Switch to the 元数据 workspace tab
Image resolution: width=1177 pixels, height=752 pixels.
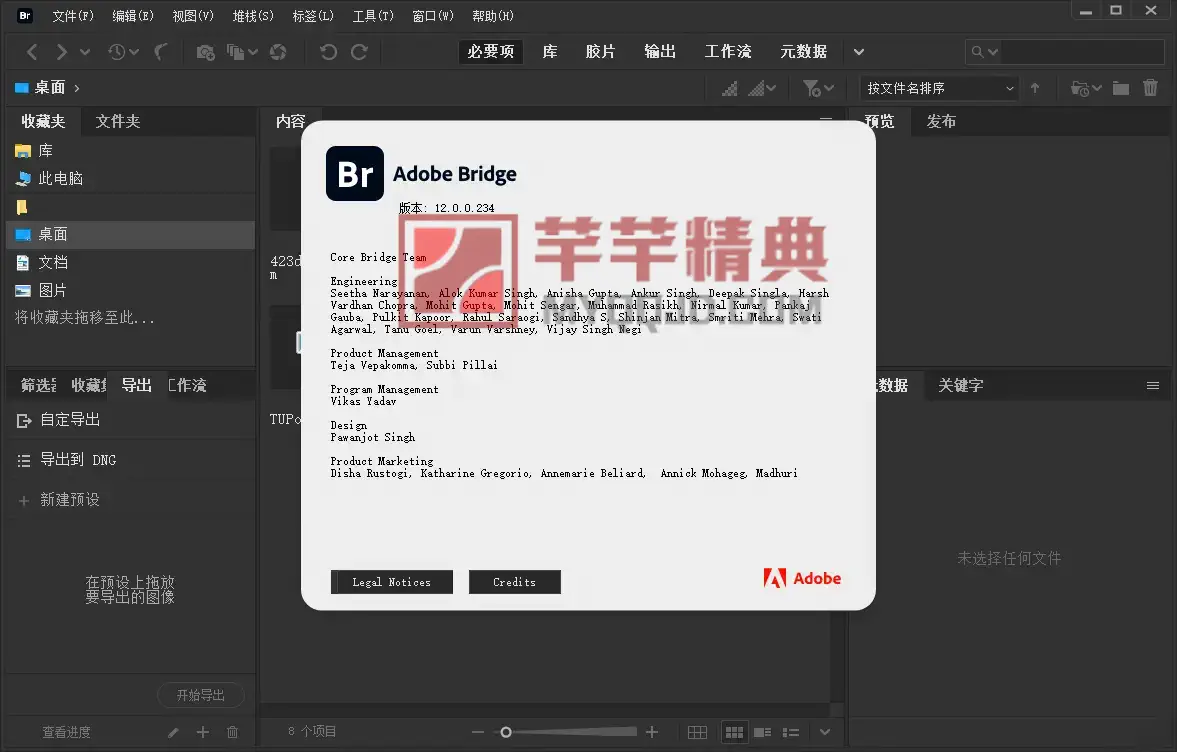point(804,51)
